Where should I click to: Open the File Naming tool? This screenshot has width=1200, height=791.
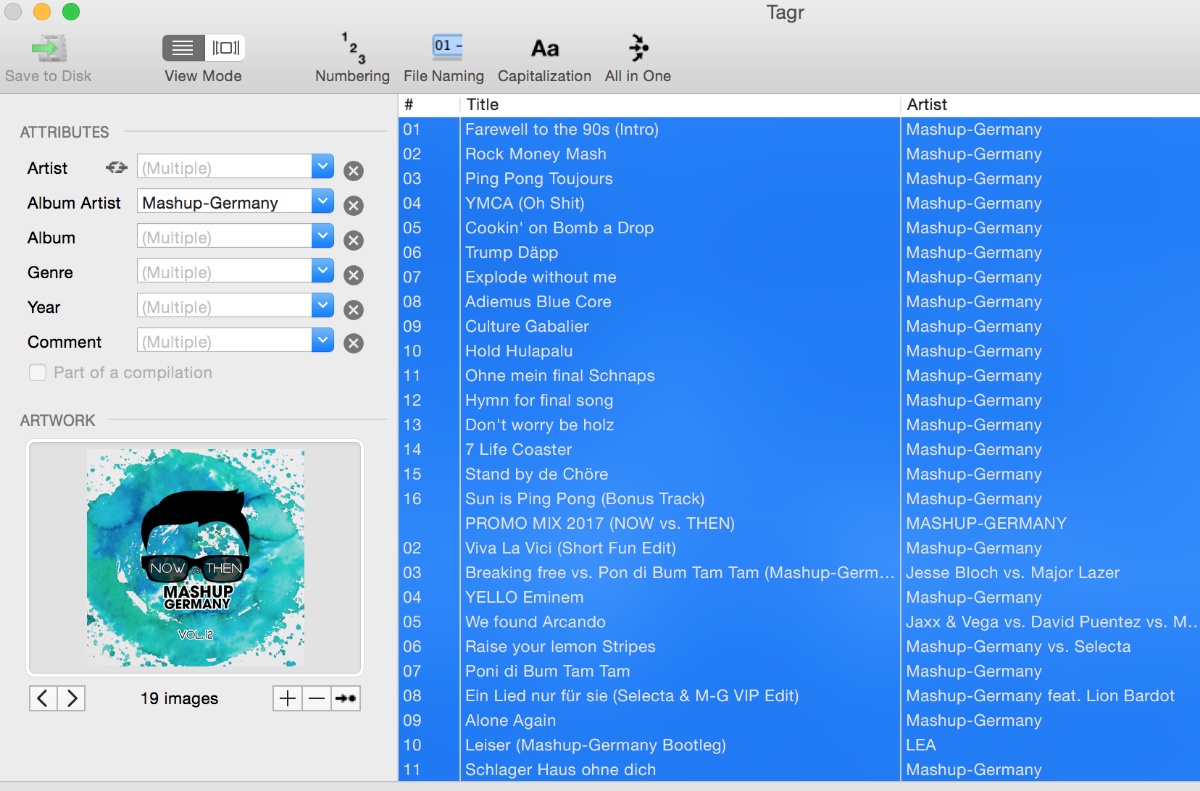443,47
